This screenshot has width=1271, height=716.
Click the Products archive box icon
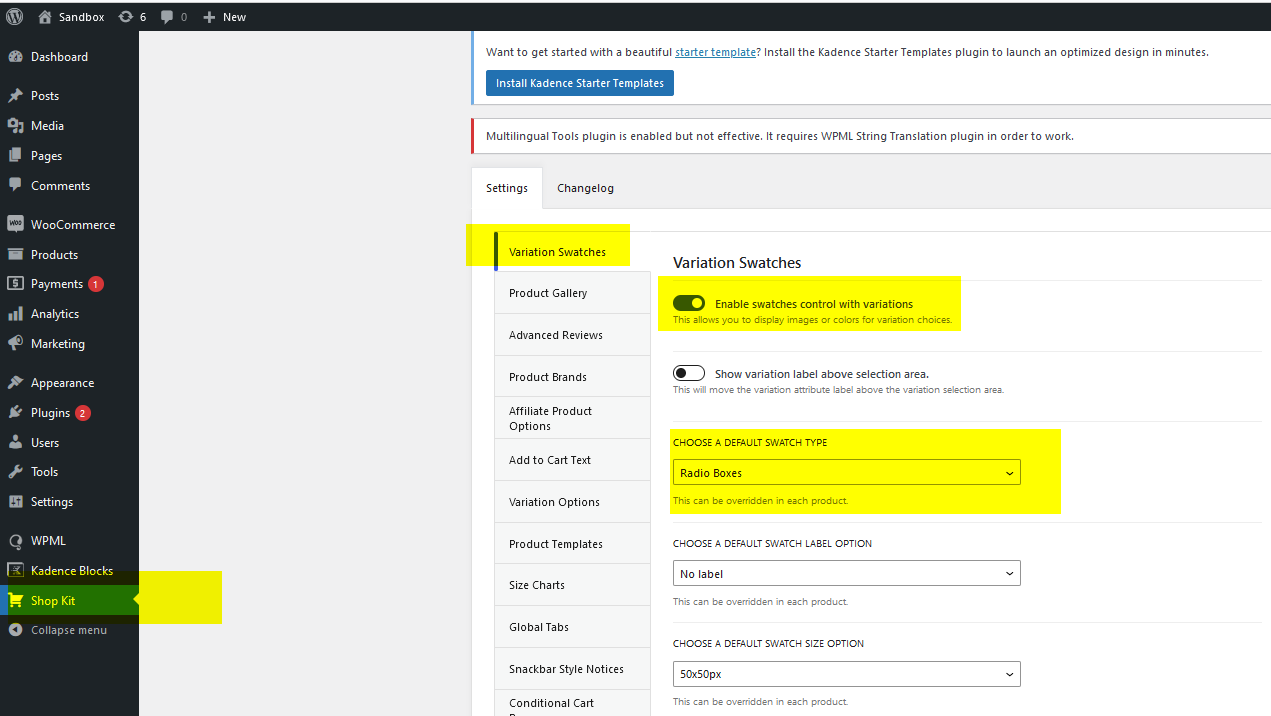[15, 255]
